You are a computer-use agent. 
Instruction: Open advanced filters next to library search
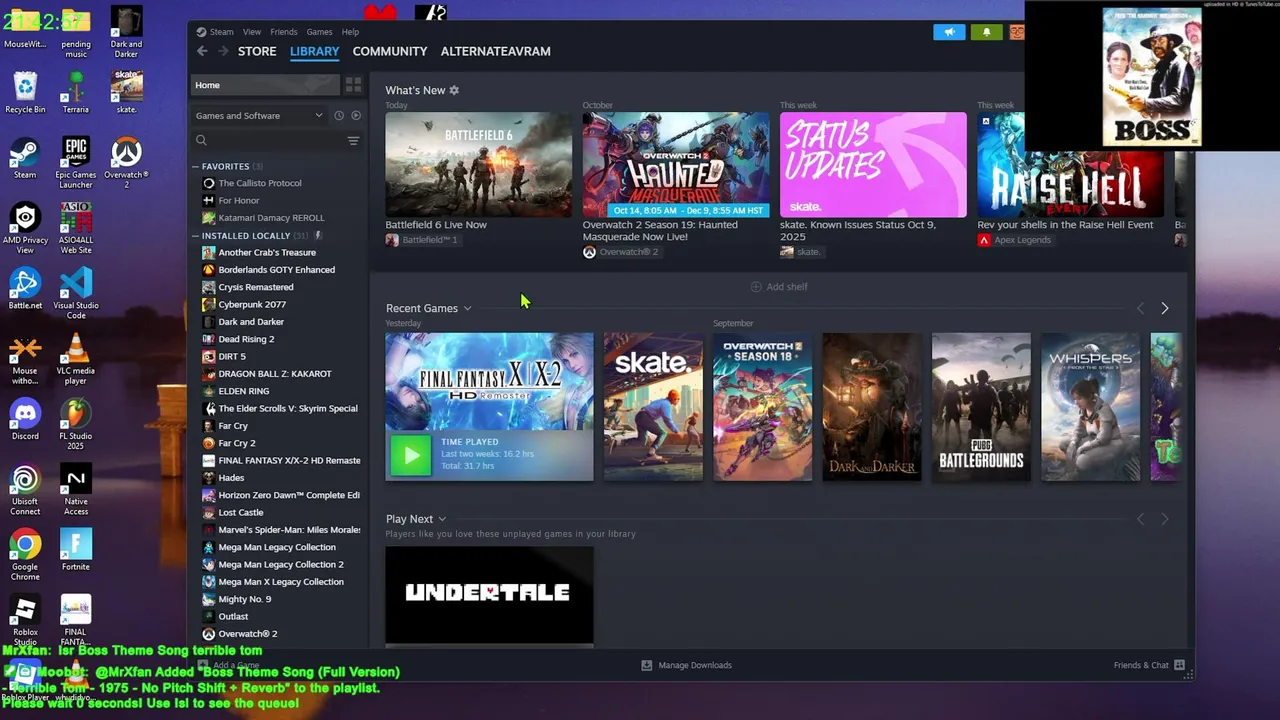pyautogui.click(x=353, y=141)
